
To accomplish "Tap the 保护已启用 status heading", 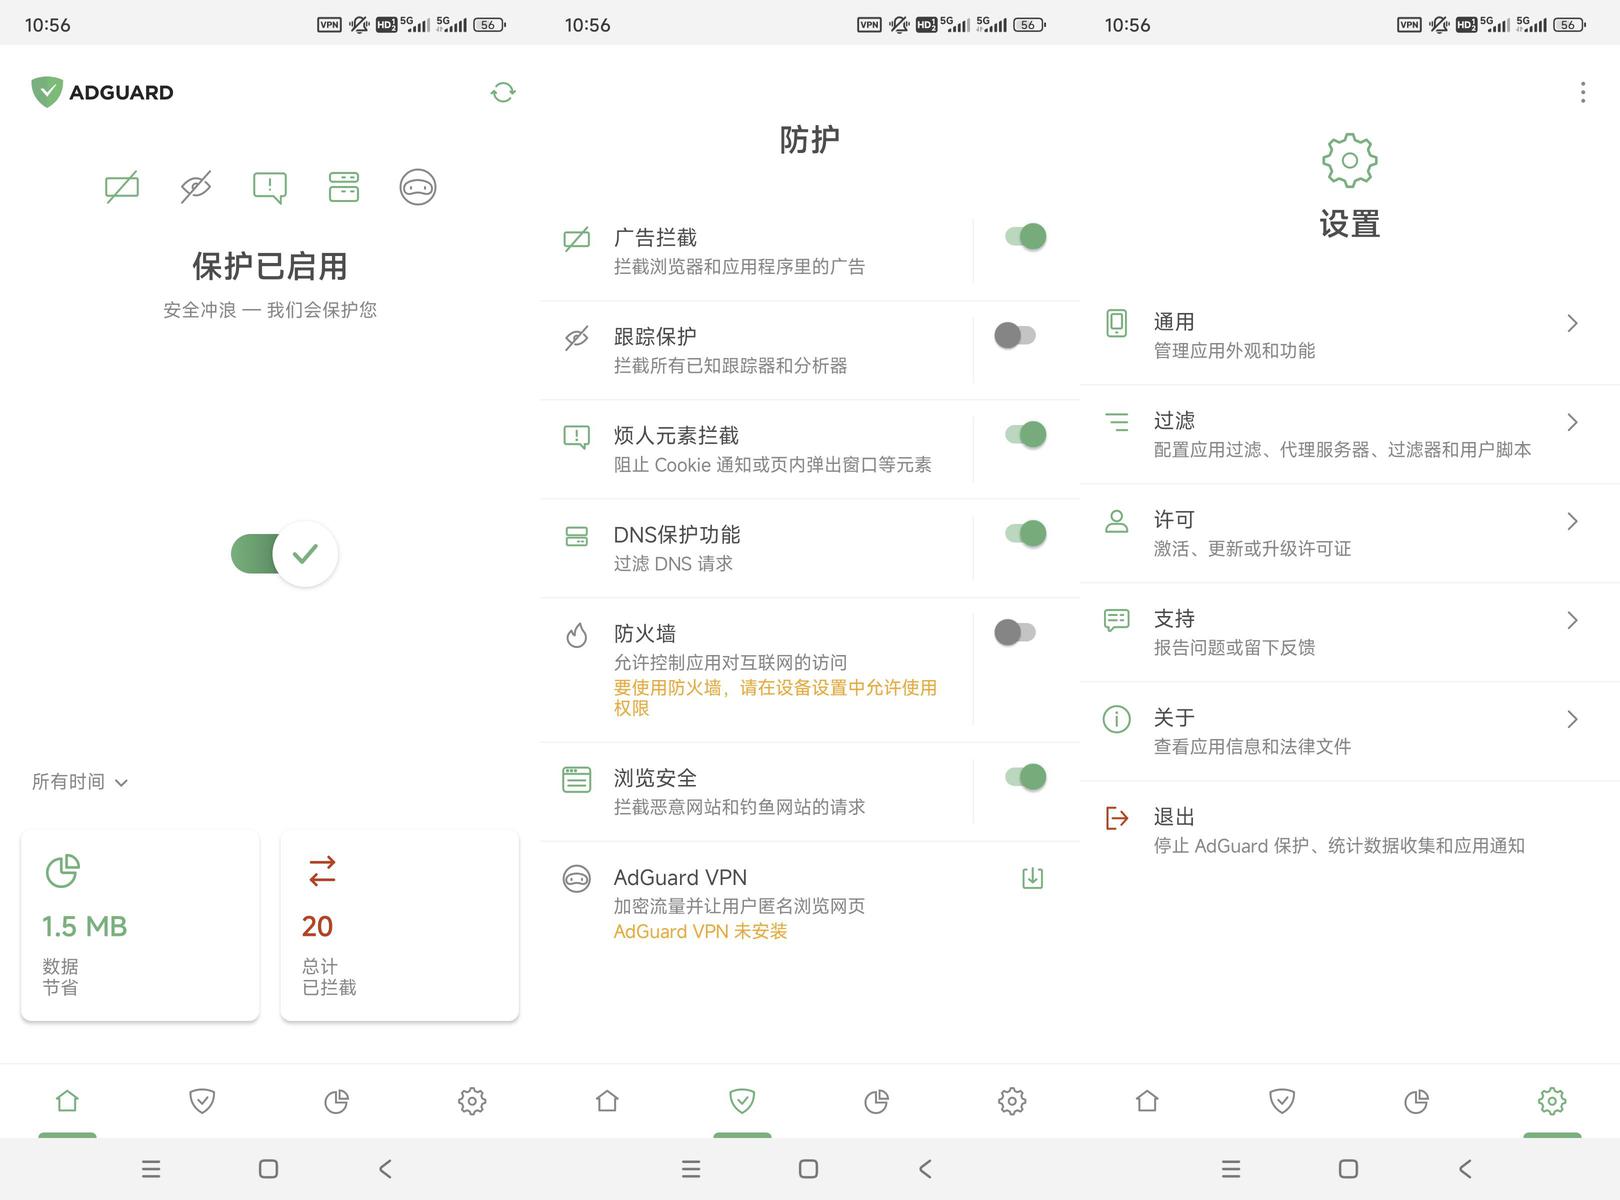I will (x=270, y=266).
